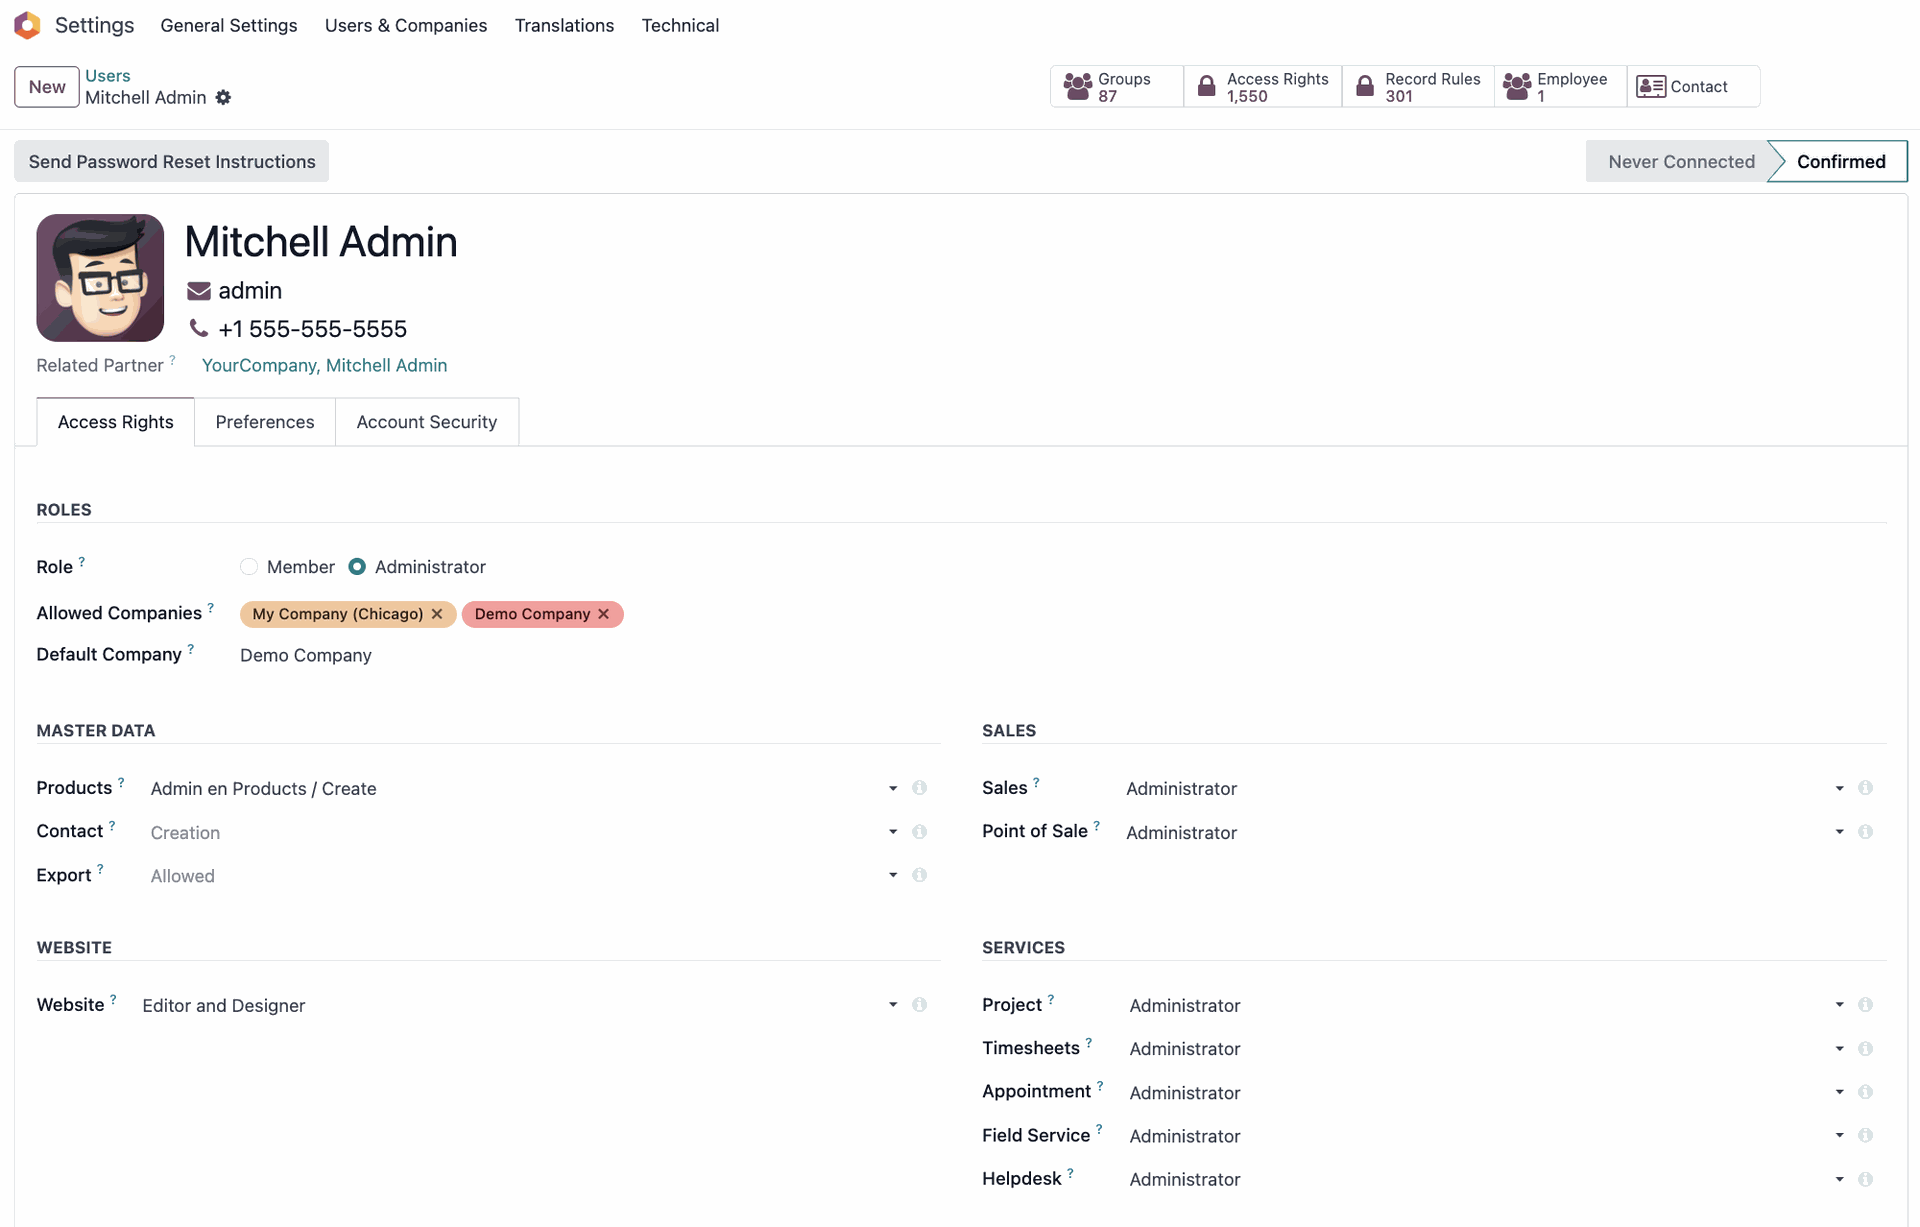Viewport: 1920px width, 1227px height.
Task: Click Mitchell Admin's avatar image
Action: pos(100,278)
